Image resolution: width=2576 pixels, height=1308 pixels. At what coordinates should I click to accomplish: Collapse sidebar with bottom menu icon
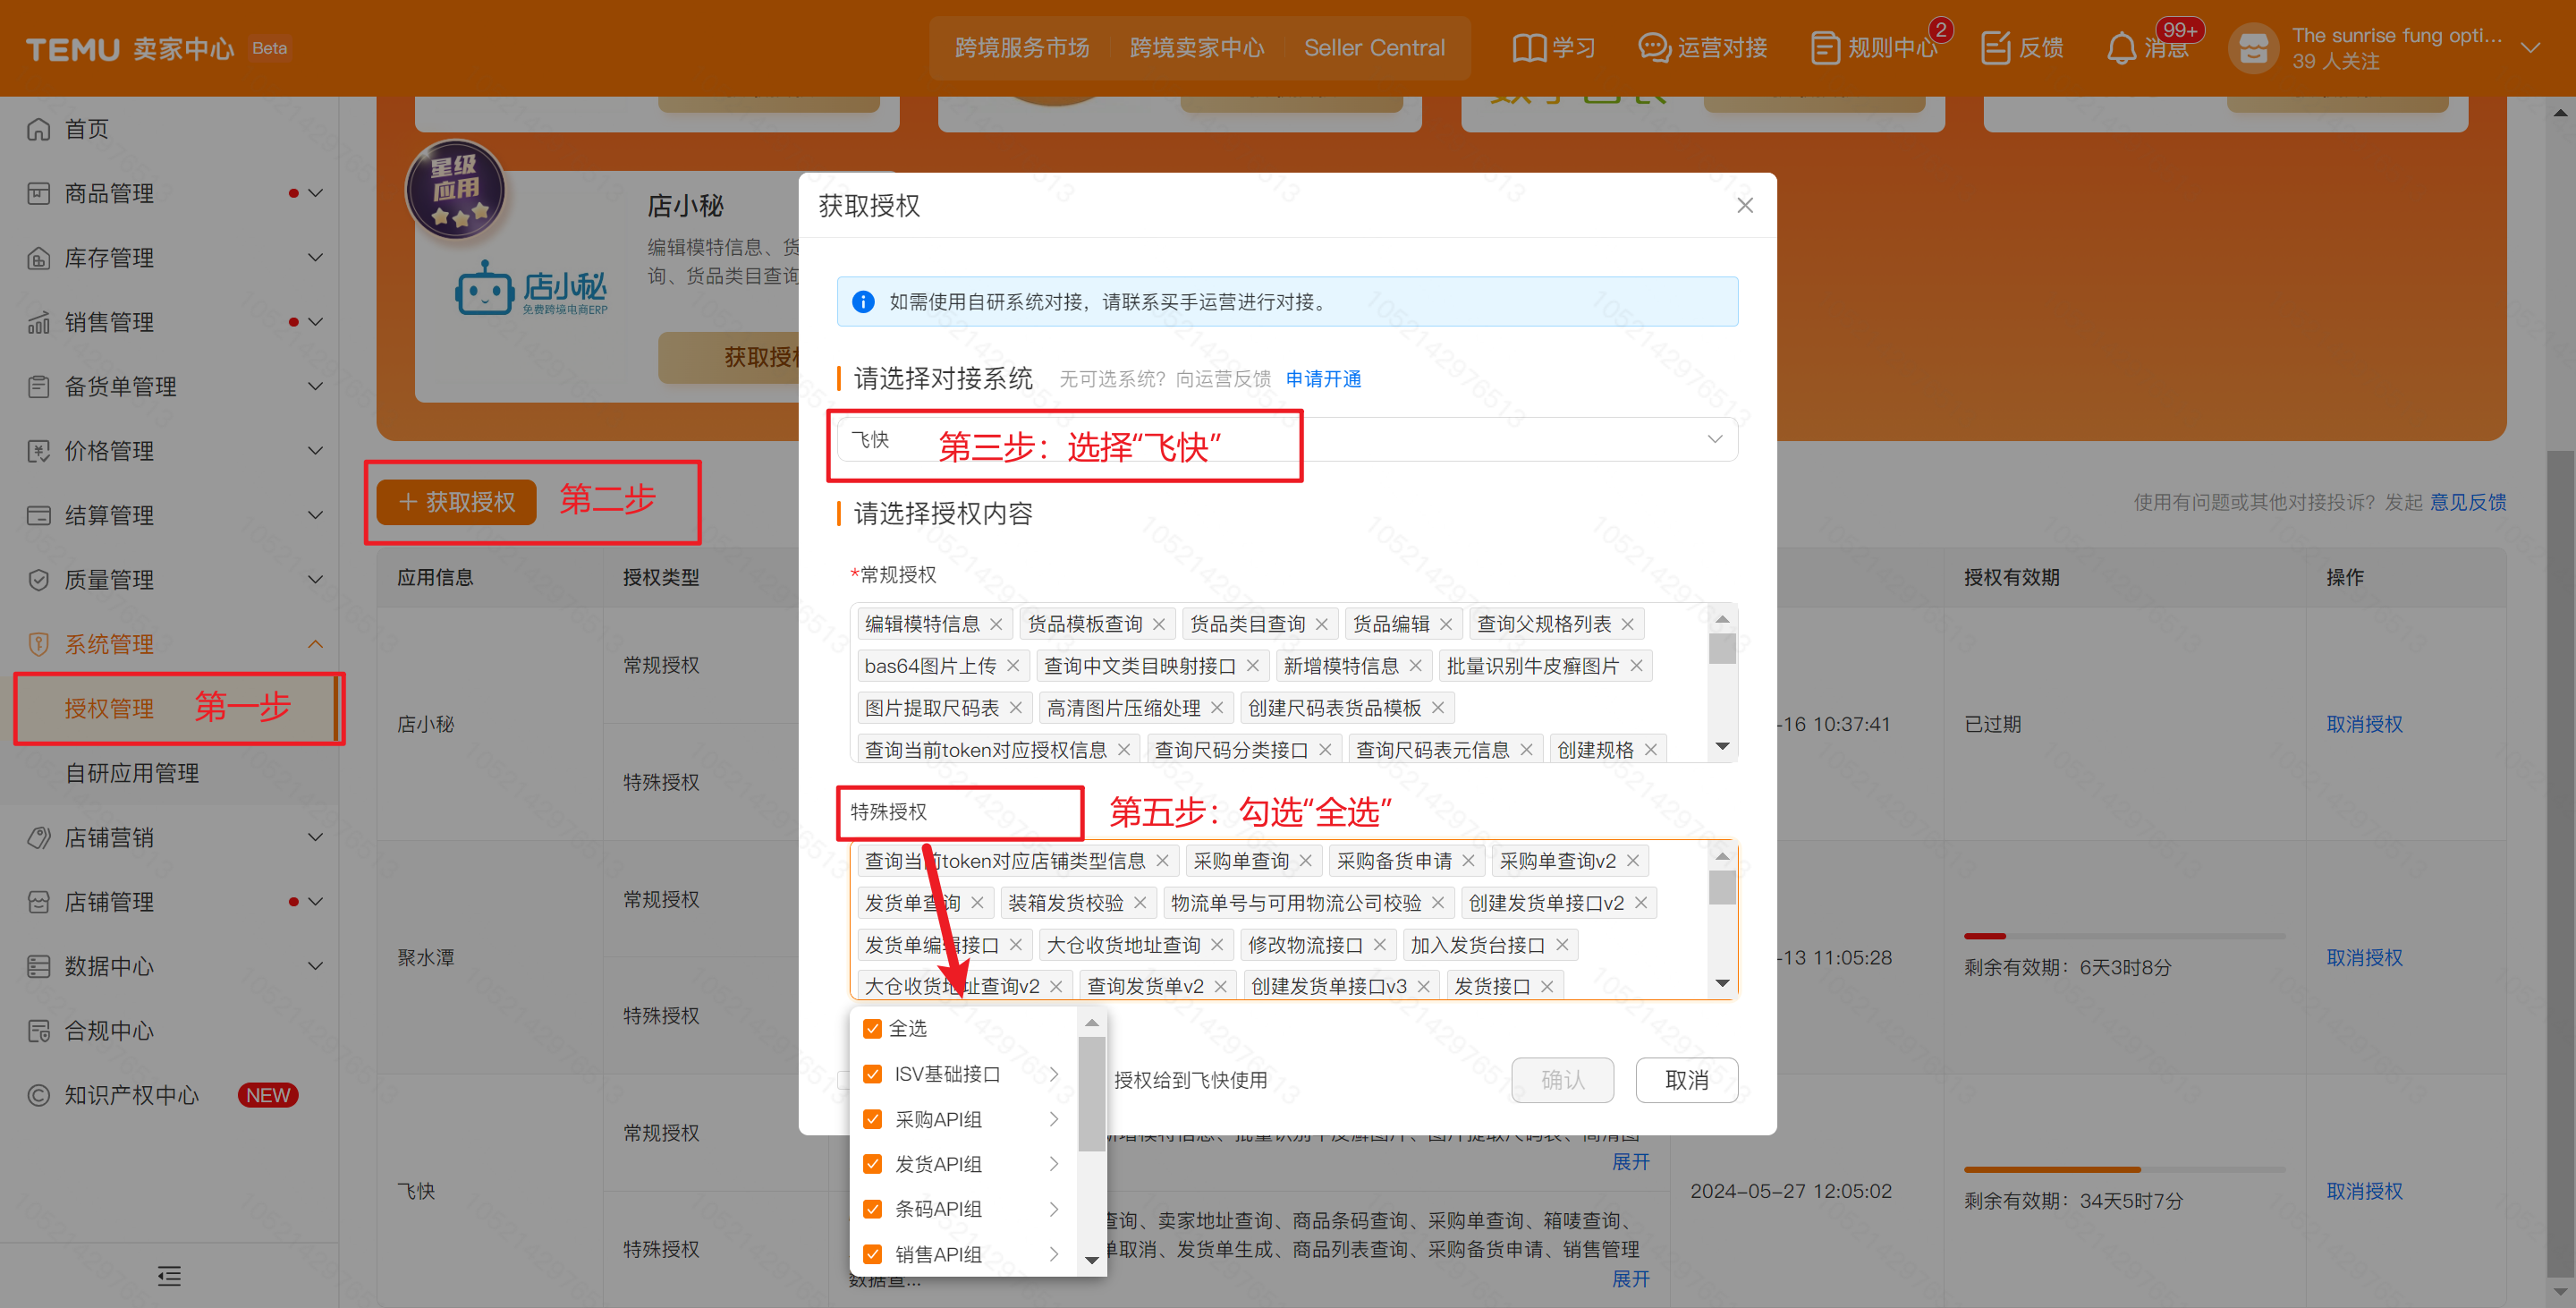[x=169, y=1275]
